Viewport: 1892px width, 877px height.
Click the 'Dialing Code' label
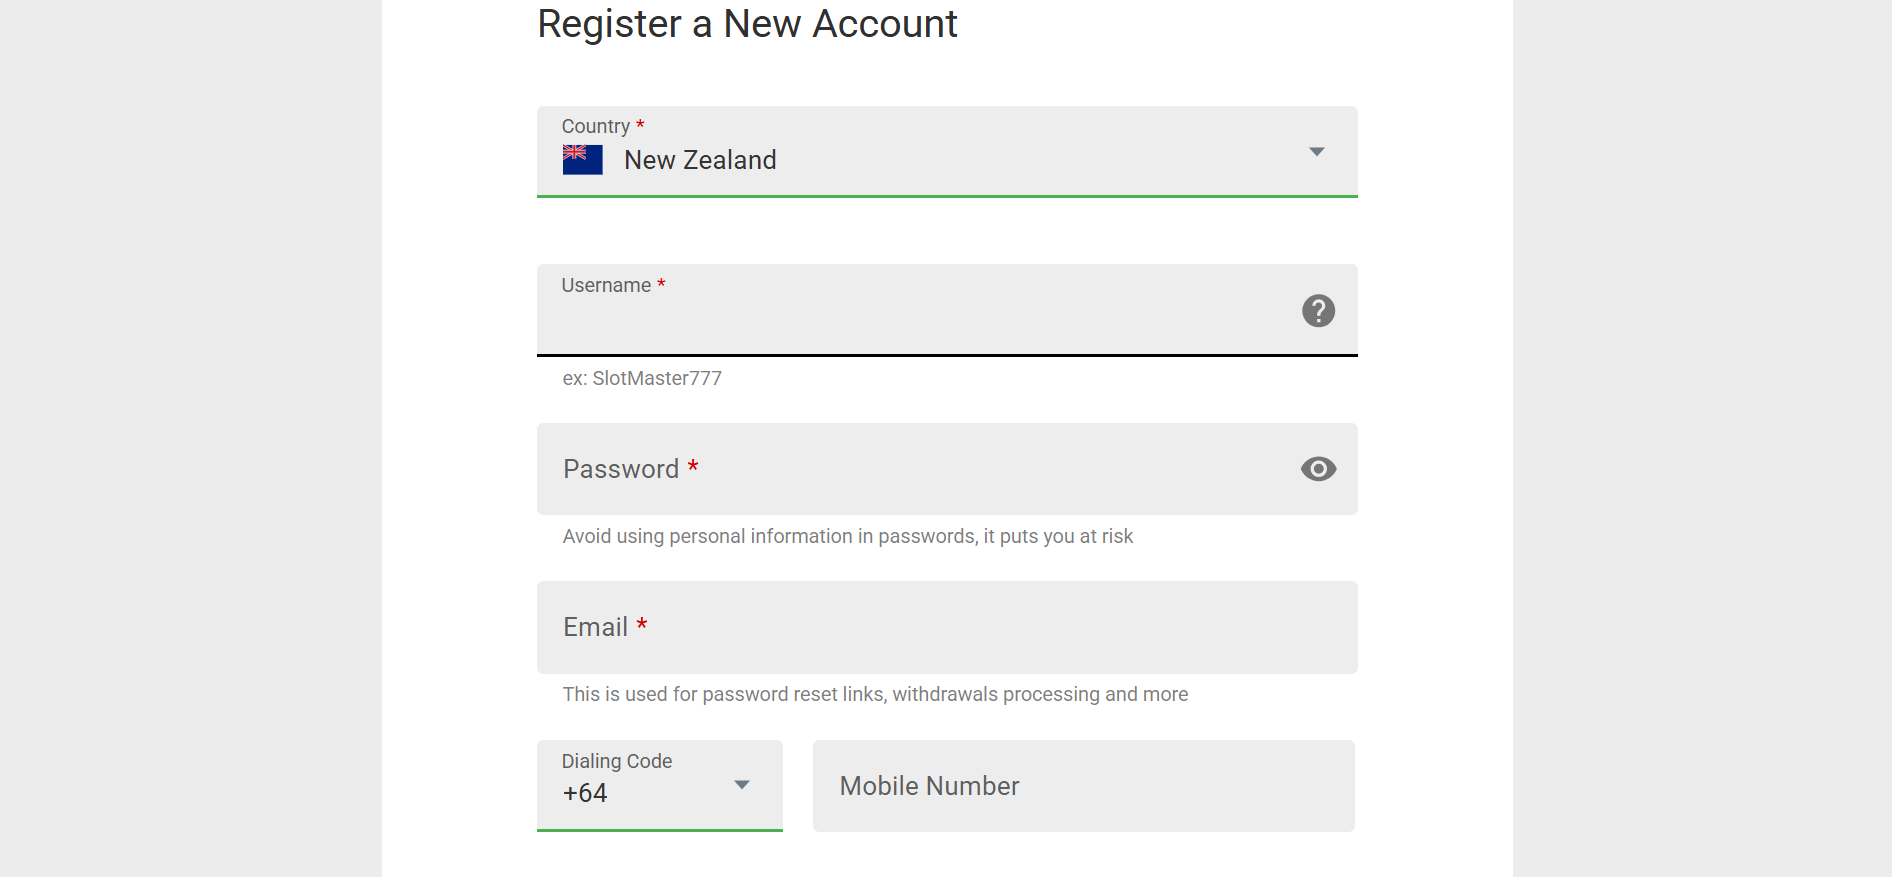[616, 761]
